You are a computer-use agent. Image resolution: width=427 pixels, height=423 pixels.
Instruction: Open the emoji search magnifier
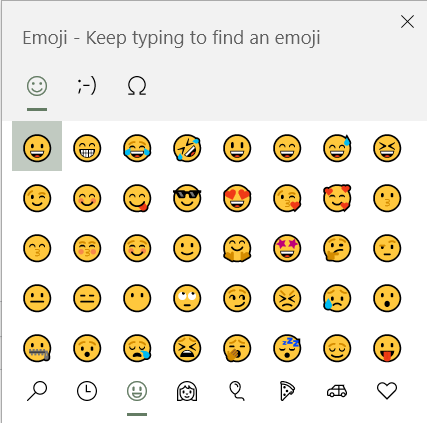(37, 391)
